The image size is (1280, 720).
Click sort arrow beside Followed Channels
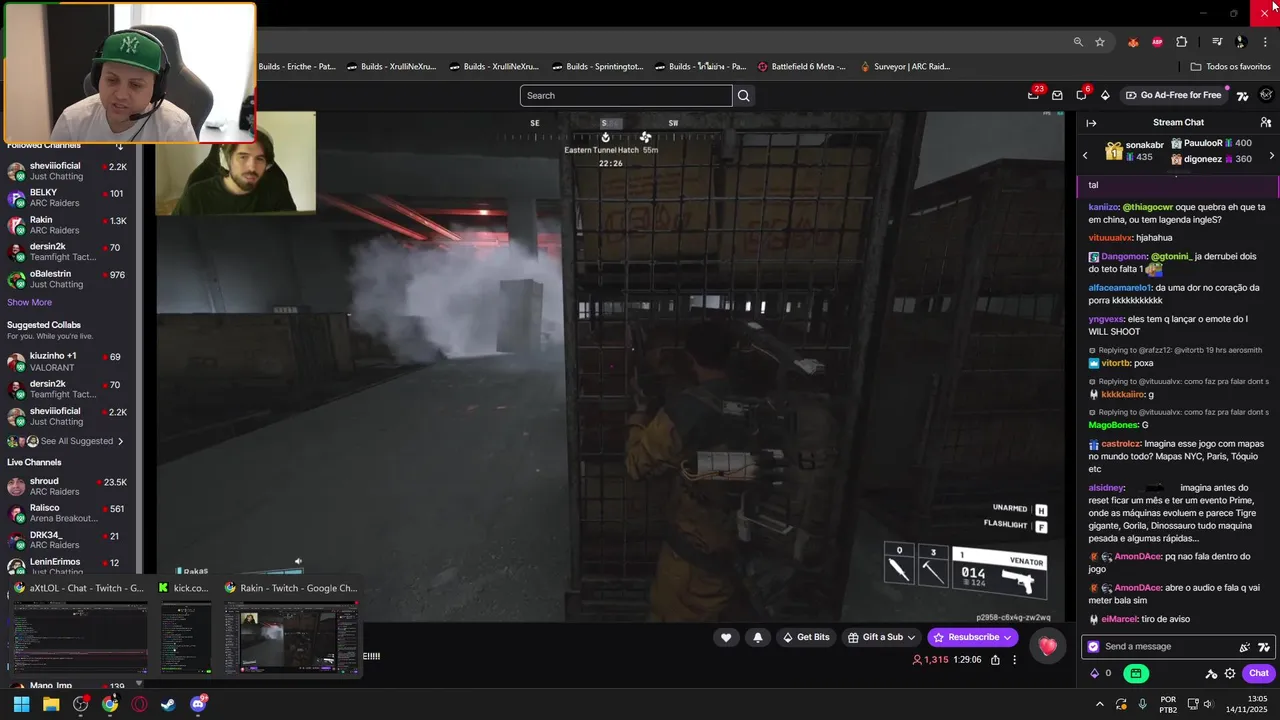click(119, 145)
